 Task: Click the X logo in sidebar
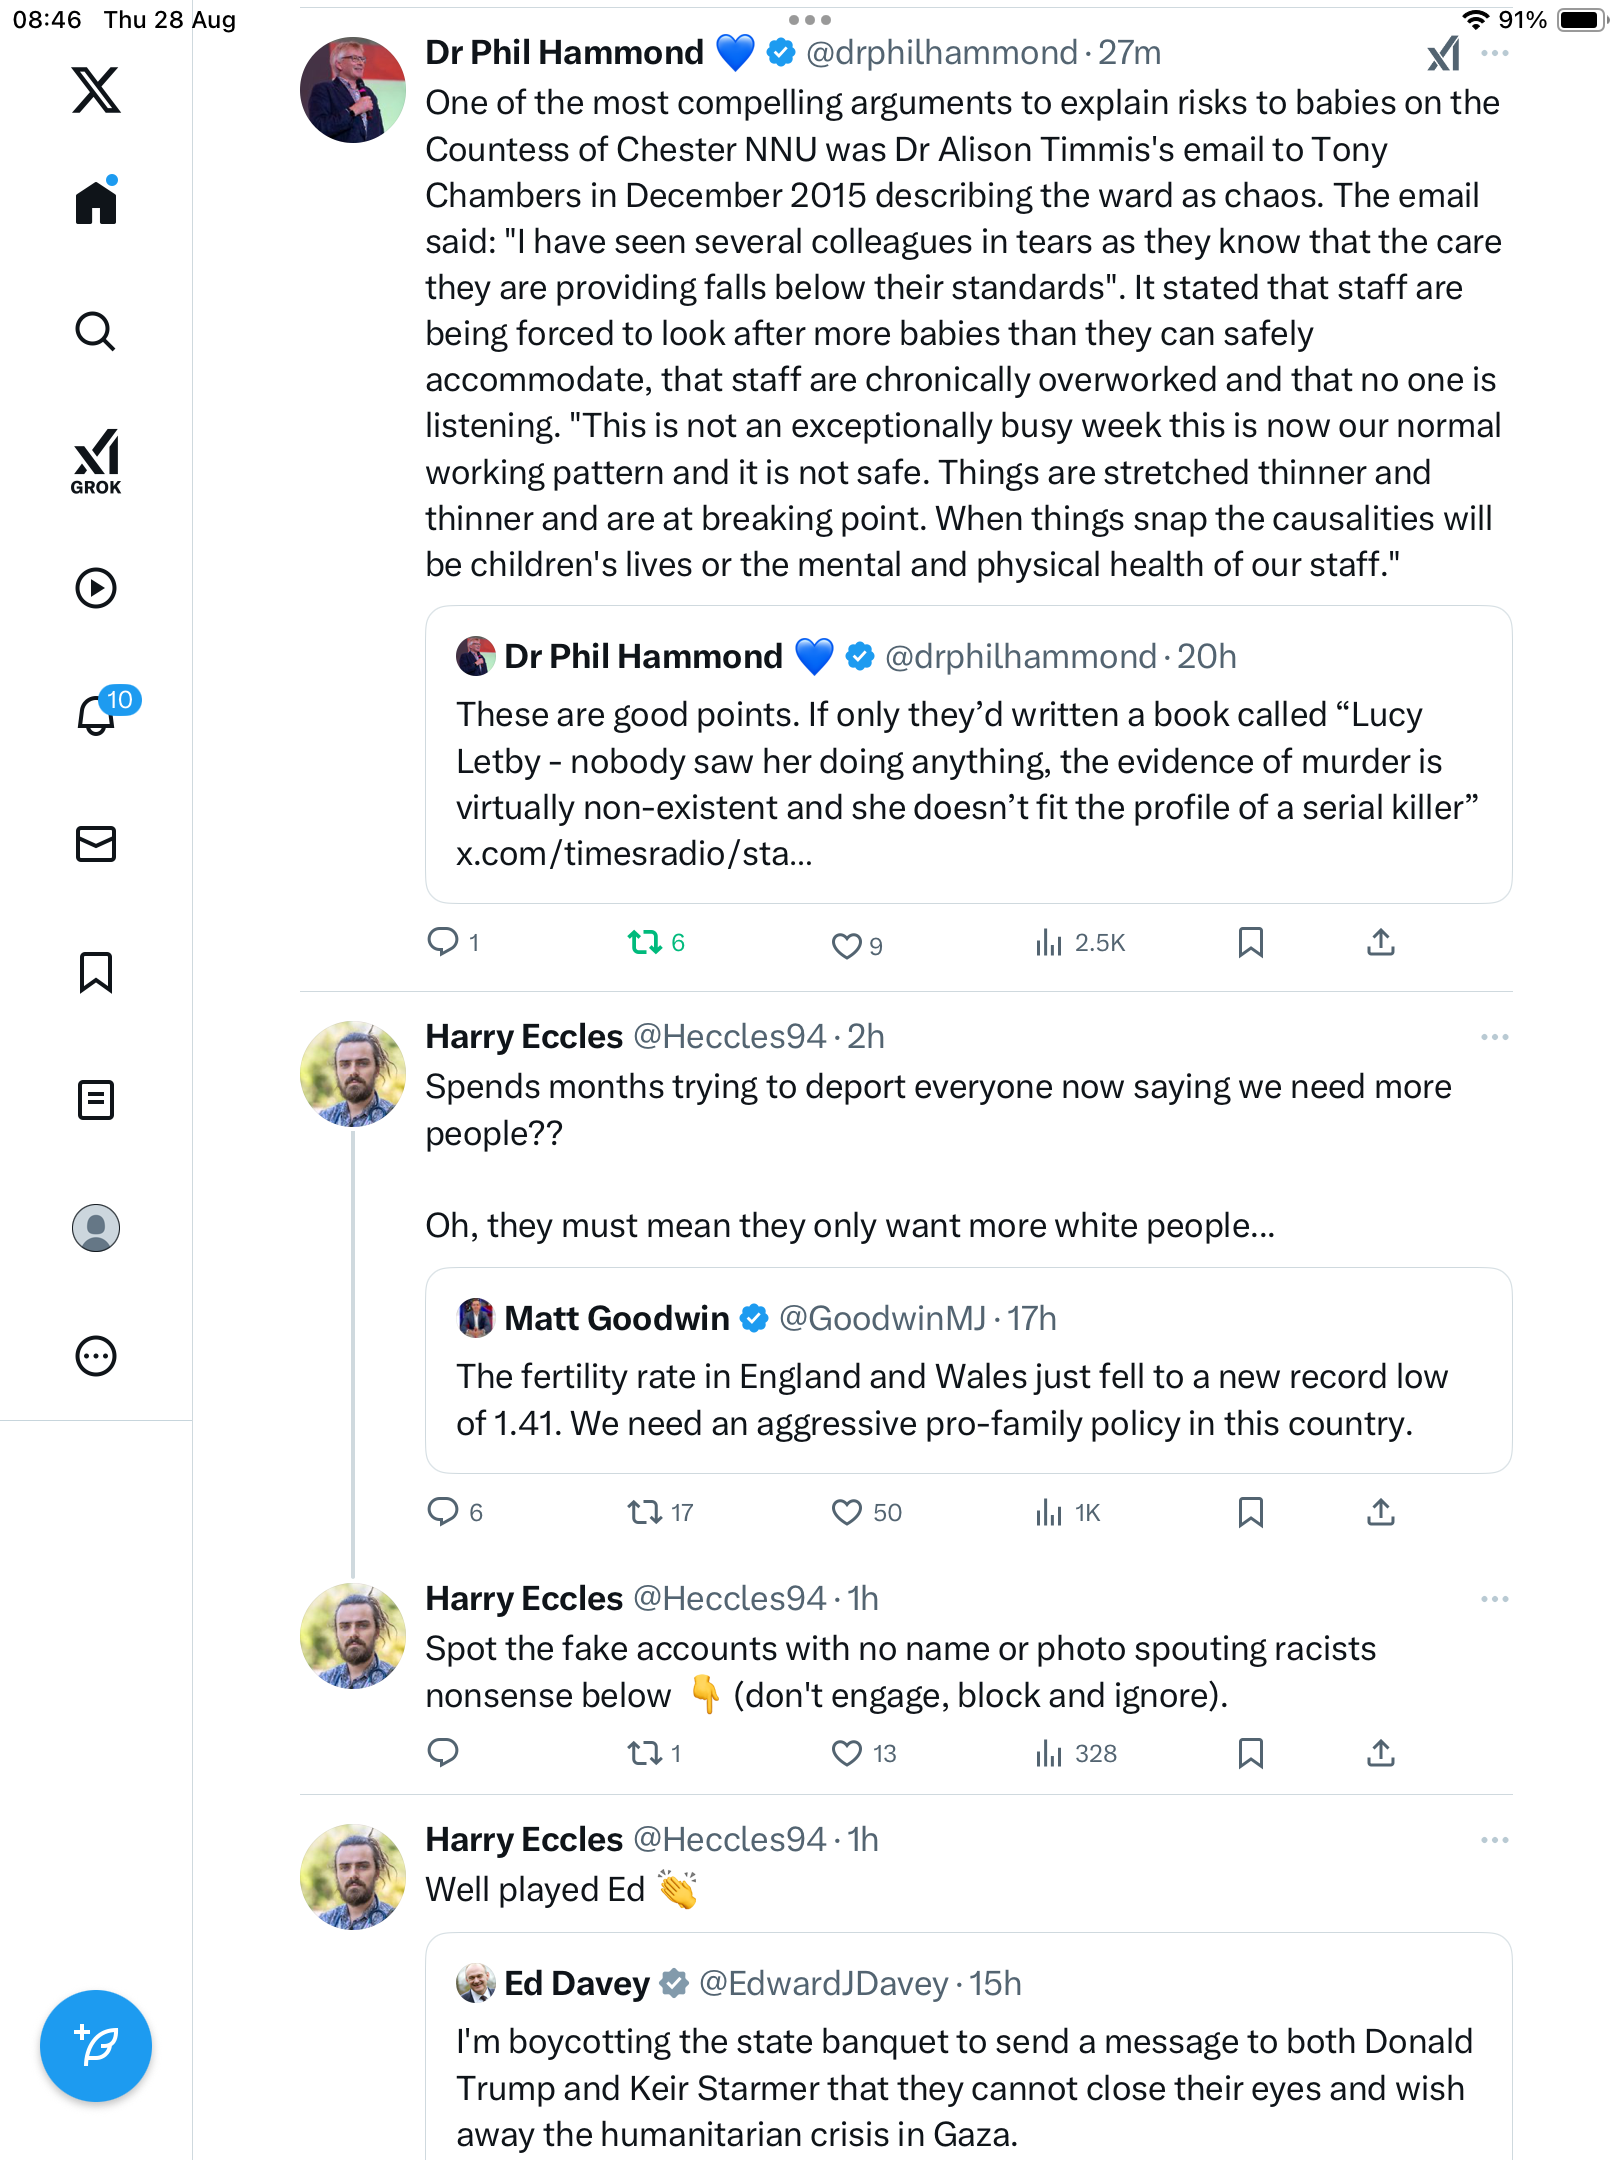96,90
